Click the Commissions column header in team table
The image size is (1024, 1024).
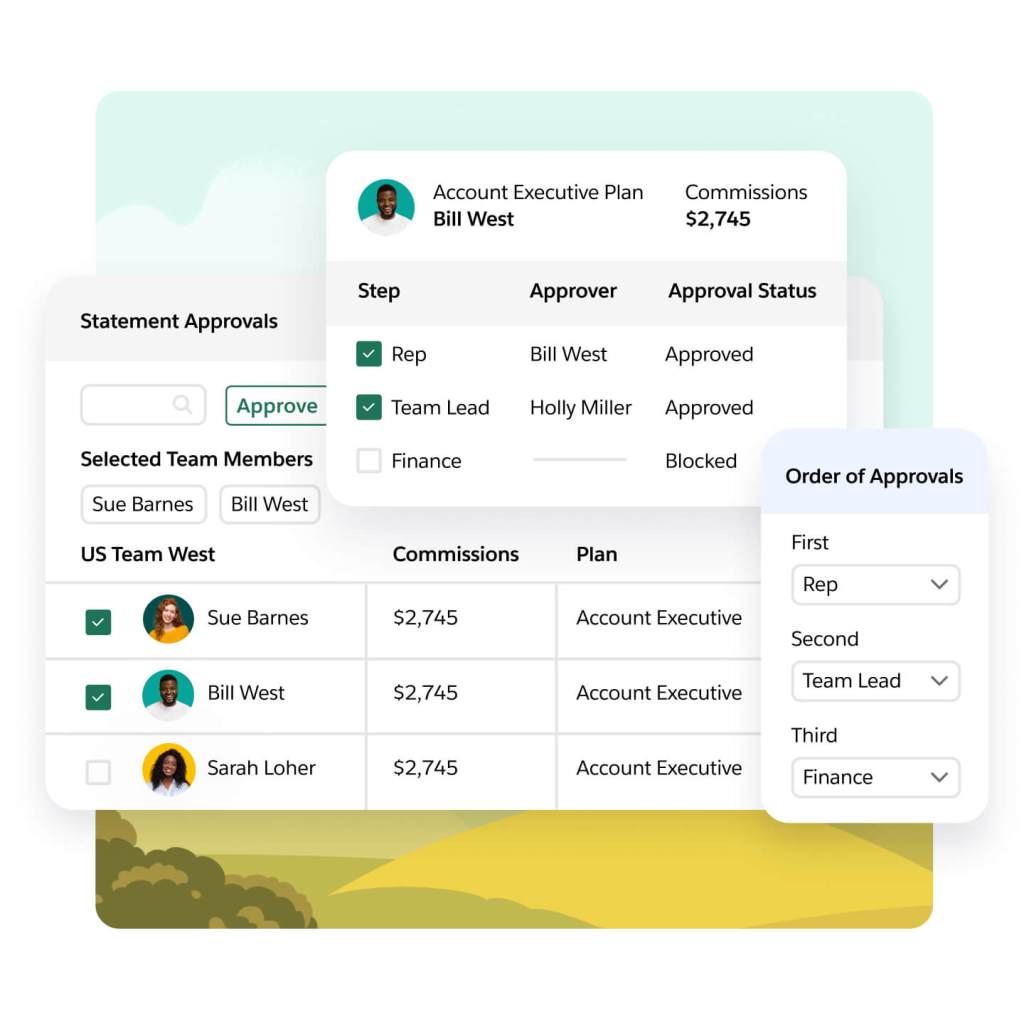point(455,554)
